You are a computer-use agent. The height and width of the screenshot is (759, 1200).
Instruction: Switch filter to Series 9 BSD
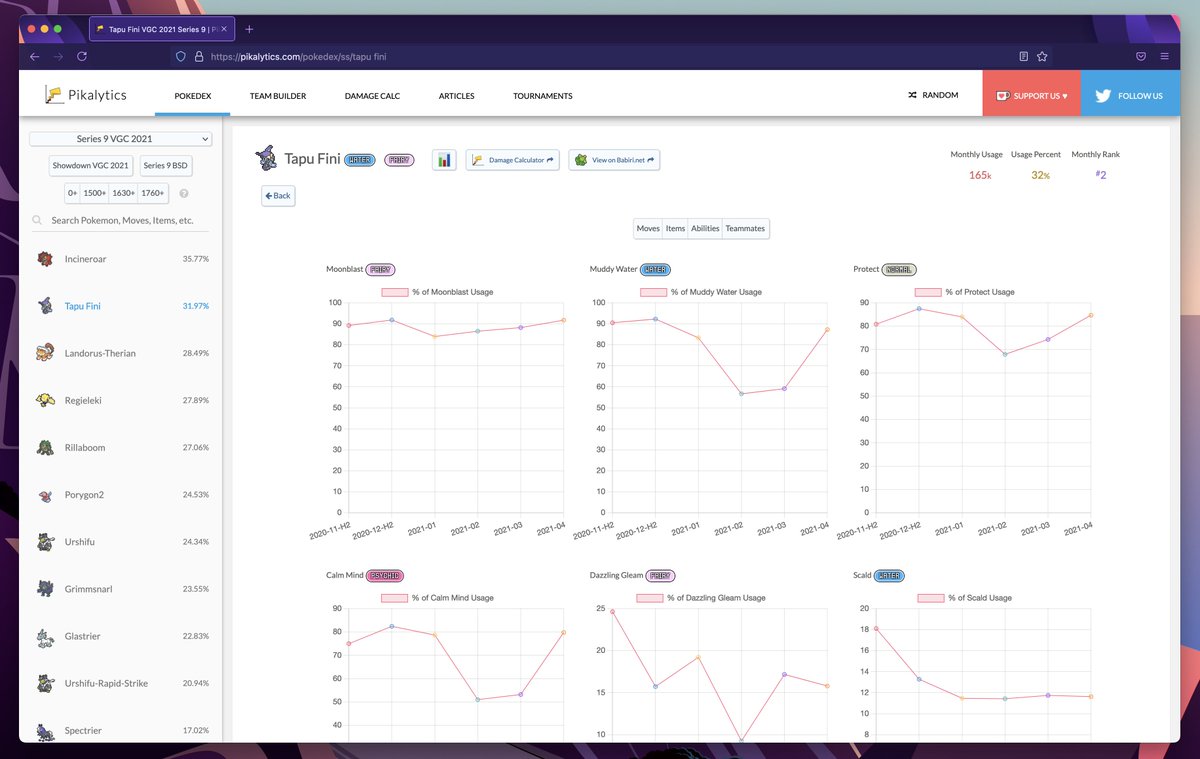(x=165, y=165)
